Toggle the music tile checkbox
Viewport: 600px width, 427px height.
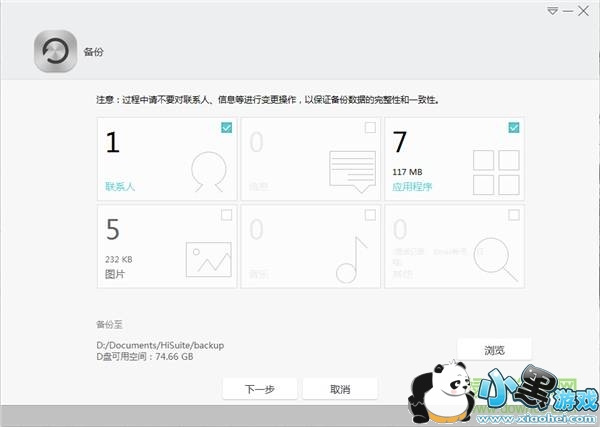[x=370, y=215]
